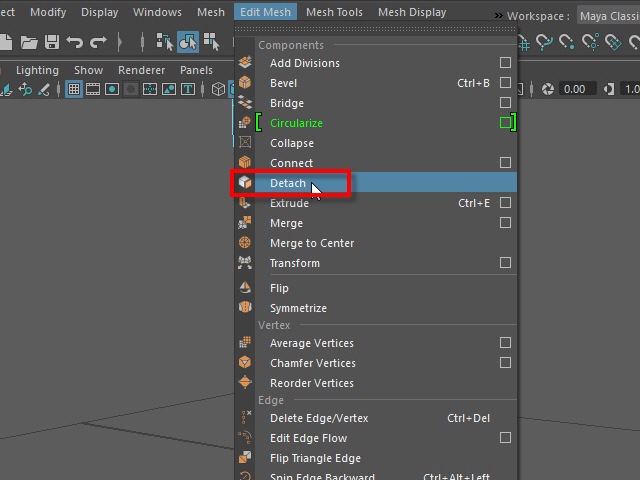Open Add Divisions option box

point(505,63)
